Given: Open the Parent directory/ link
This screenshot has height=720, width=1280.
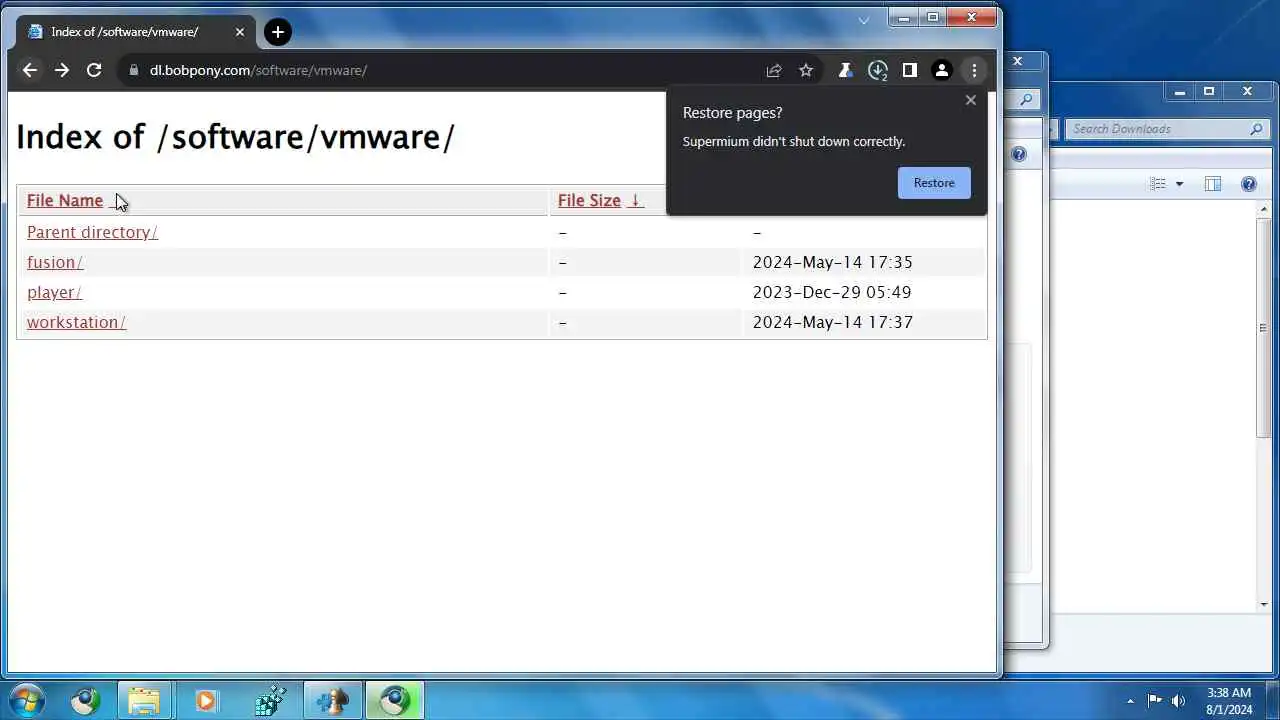Looking at the screenshot, I should [92, 232].
